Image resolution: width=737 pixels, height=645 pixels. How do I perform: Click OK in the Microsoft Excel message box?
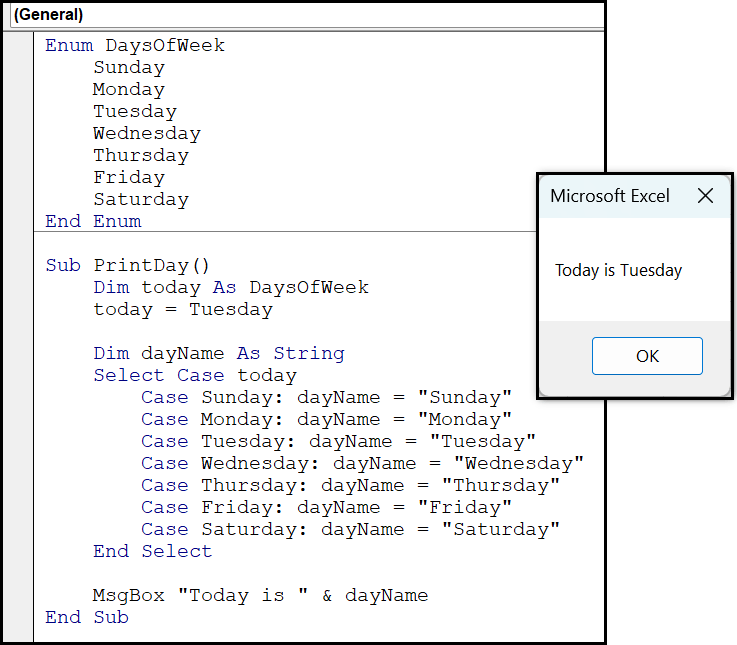pos(647,356)
